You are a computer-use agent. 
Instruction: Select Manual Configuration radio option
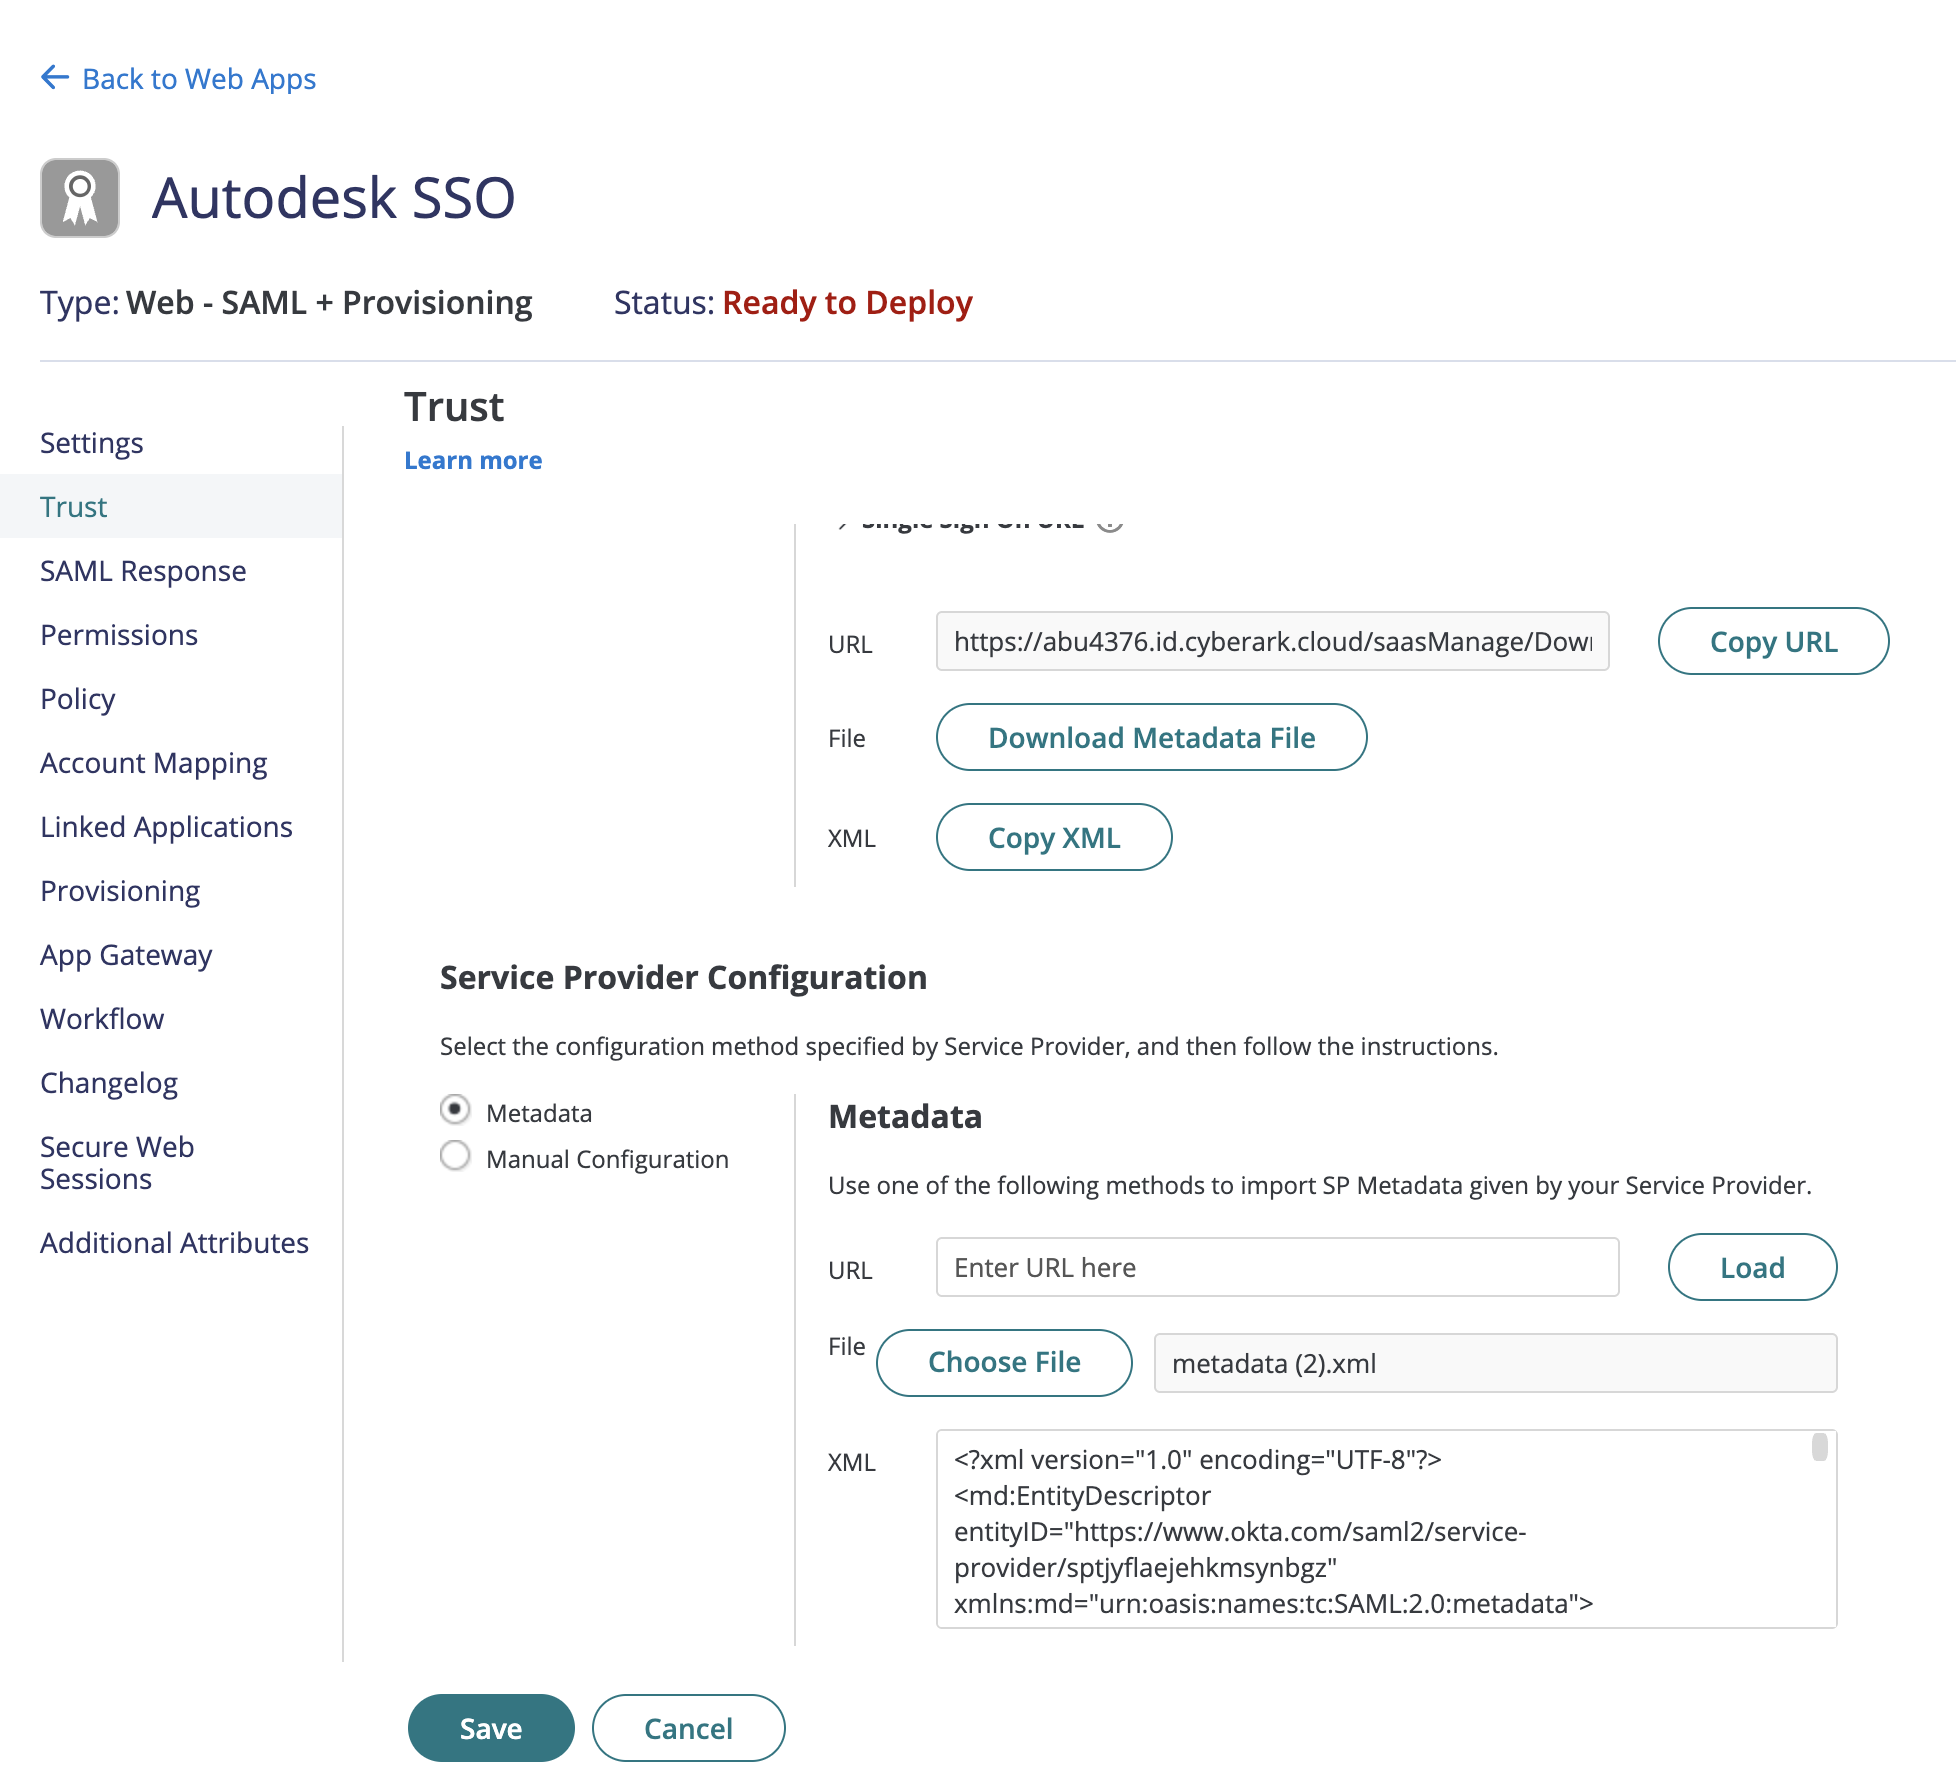click(455, 1156)
